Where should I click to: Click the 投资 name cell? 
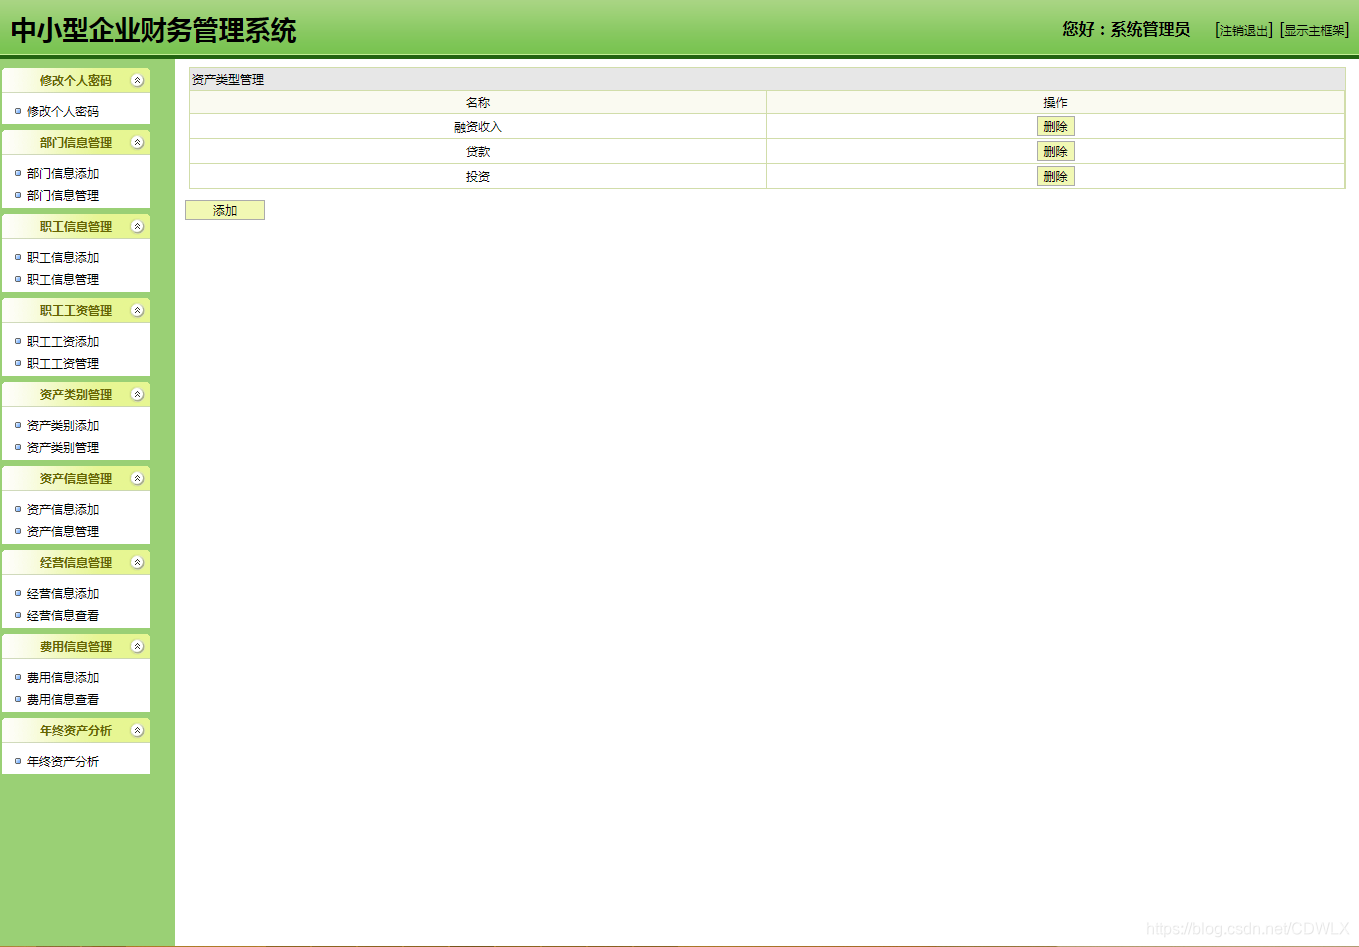tap(478, 177)
